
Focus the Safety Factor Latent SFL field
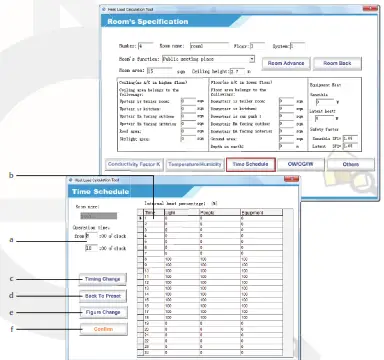point(350,146)
